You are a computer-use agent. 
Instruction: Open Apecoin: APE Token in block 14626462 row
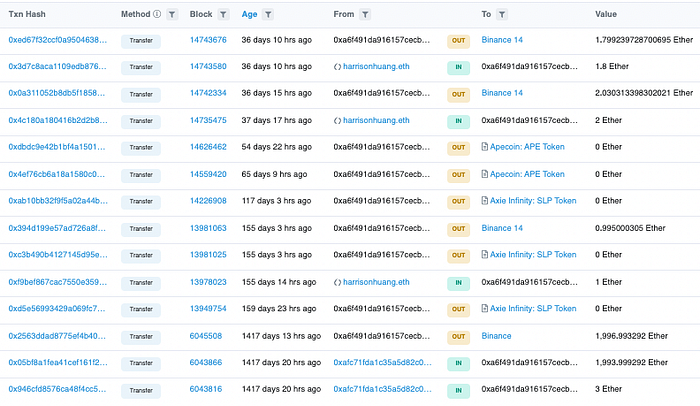click(x=527, y=146)
